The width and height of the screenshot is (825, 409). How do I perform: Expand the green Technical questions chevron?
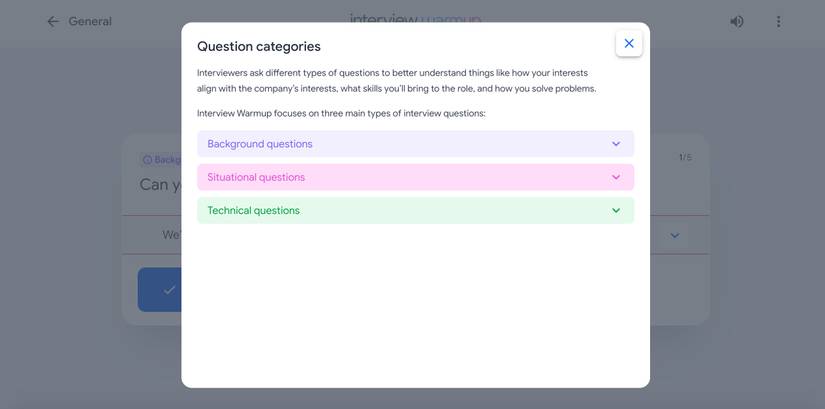coord(616,210)
